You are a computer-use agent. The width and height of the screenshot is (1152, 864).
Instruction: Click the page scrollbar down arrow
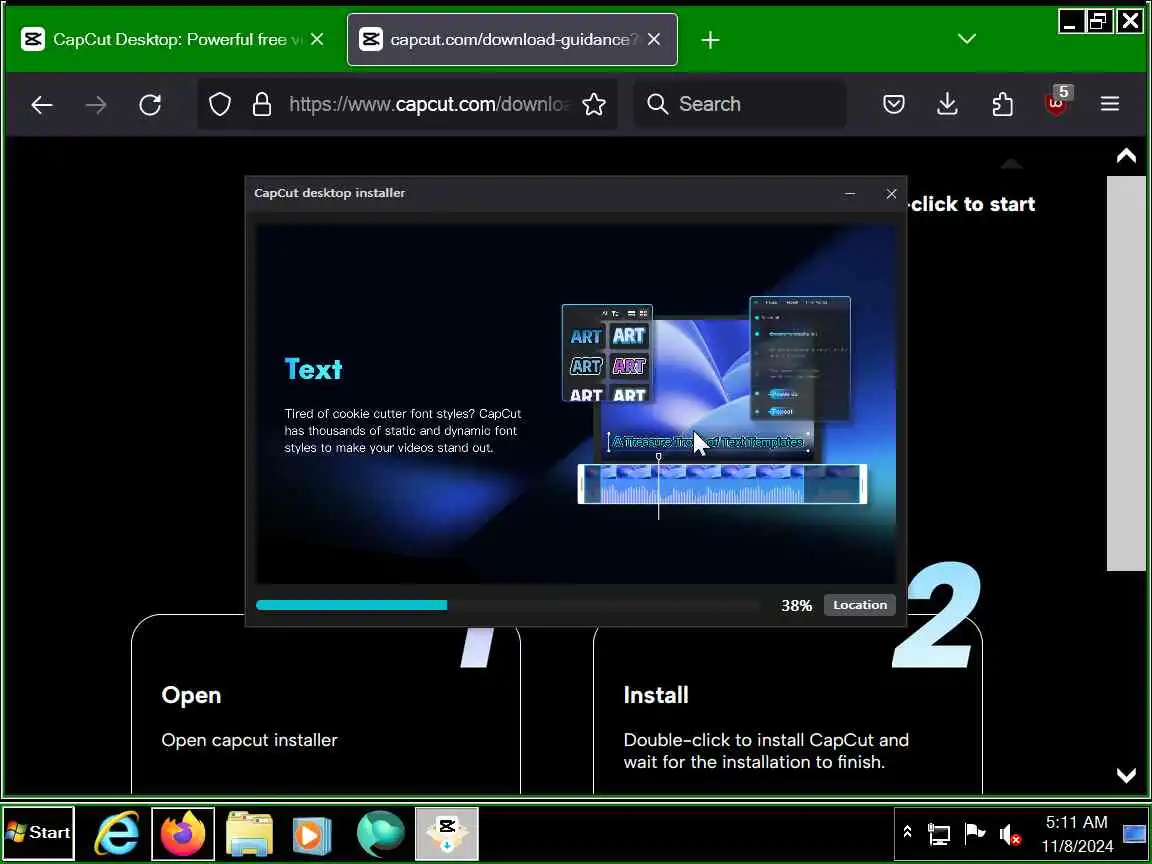1126,775
